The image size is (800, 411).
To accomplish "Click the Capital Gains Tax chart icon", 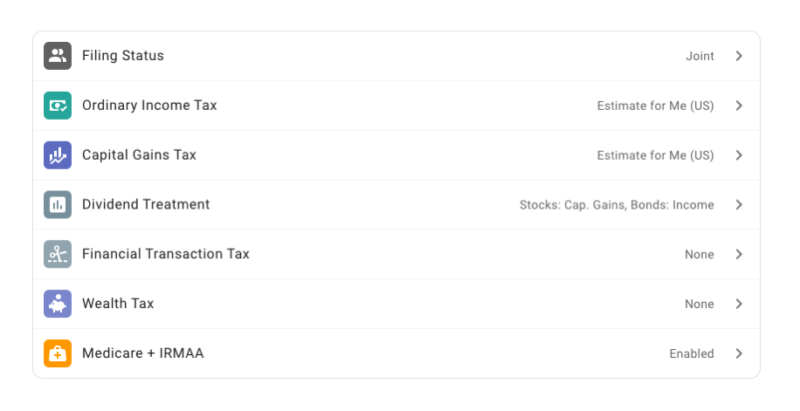I will 58,155.
